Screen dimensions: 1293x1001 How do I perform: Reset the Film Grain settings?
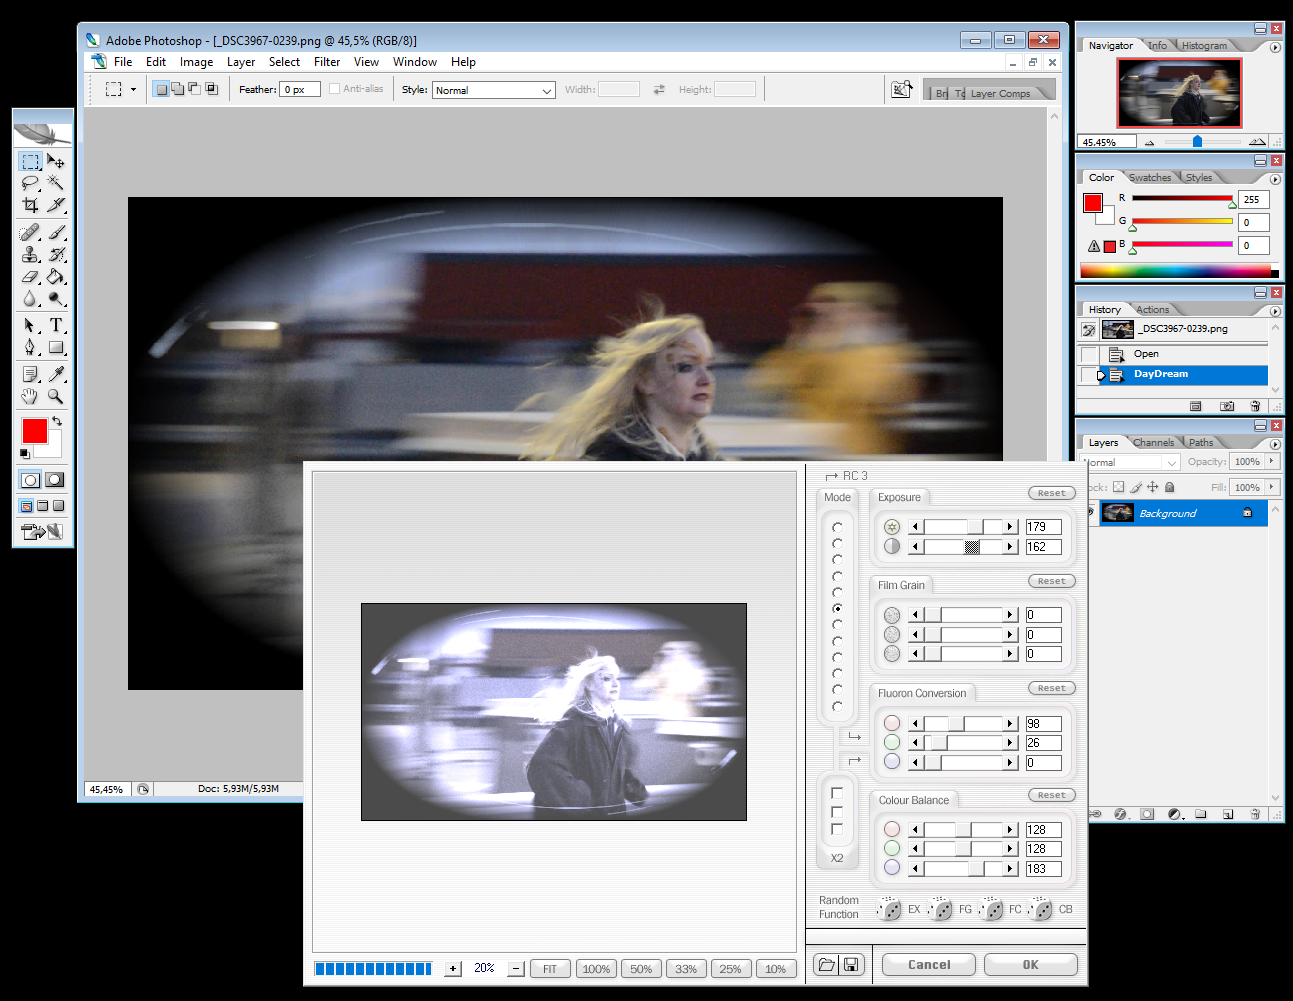point(1051,581)
